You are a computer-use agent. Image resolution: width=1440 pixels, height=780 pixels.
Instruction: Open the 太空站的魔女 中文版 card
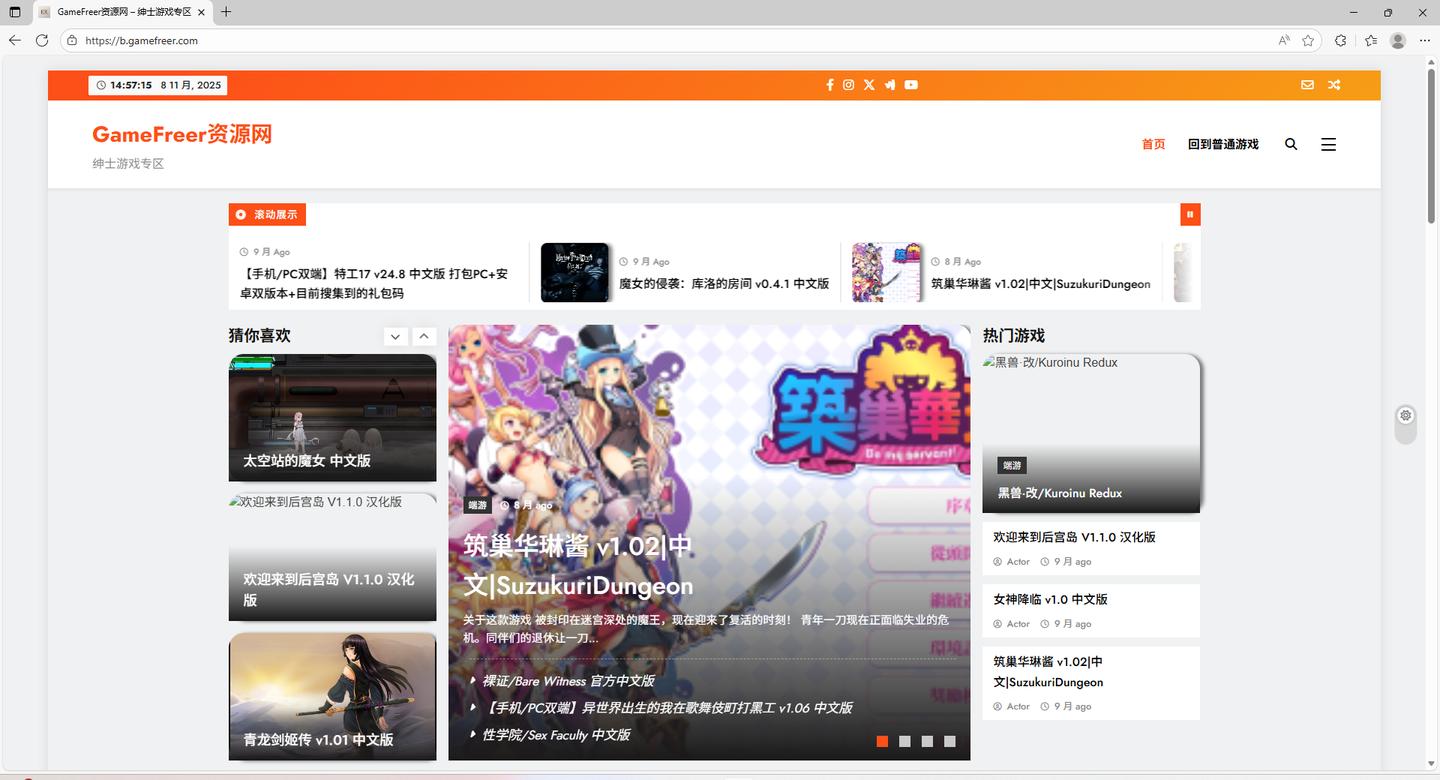332,418
